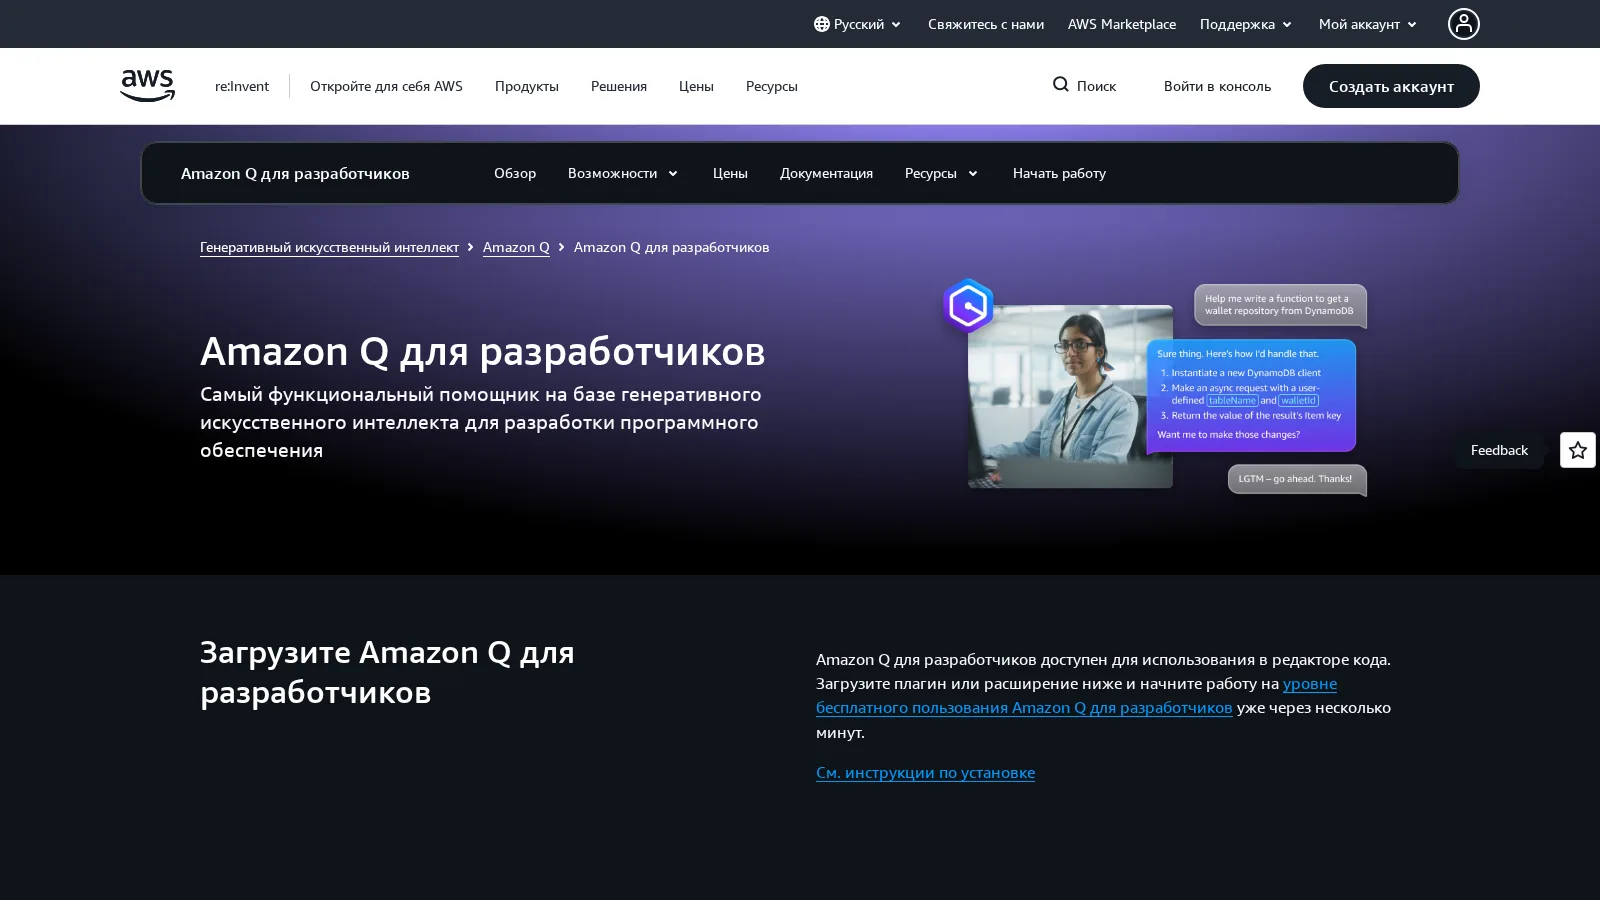The image size is (1600, 900).
Task: Select Цены tab in product bar
Action: tap(730, 173)
